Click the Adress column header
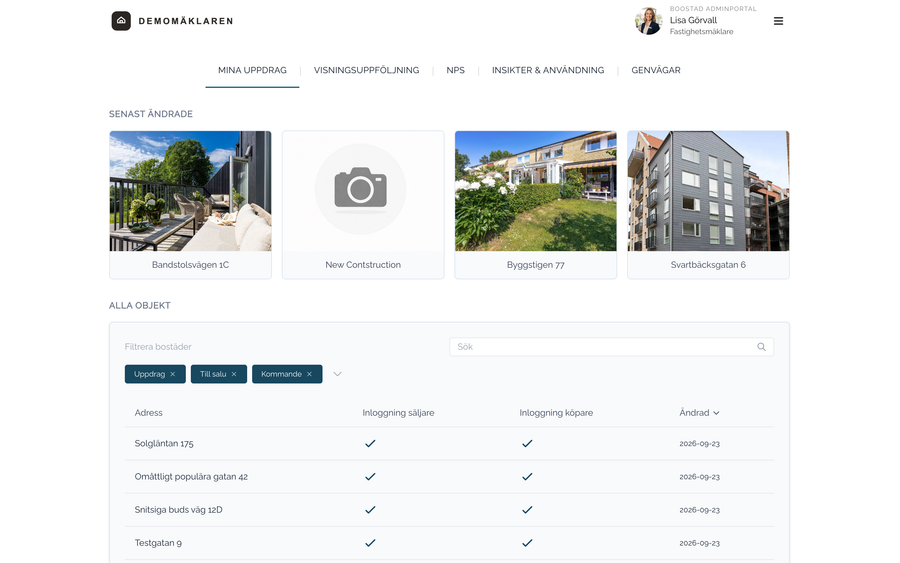This screenshot has height=563, width=900. coord(149,413)
